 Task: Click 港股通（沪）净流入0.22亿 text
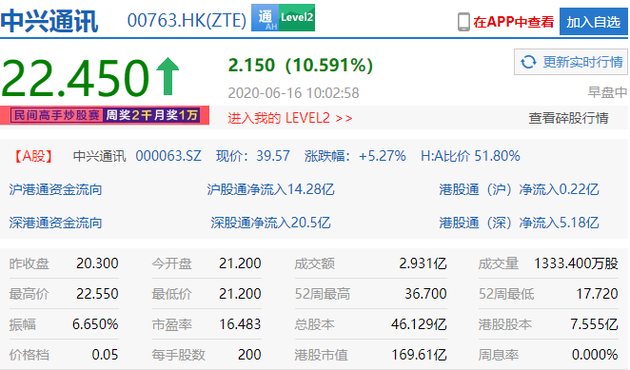519,189
